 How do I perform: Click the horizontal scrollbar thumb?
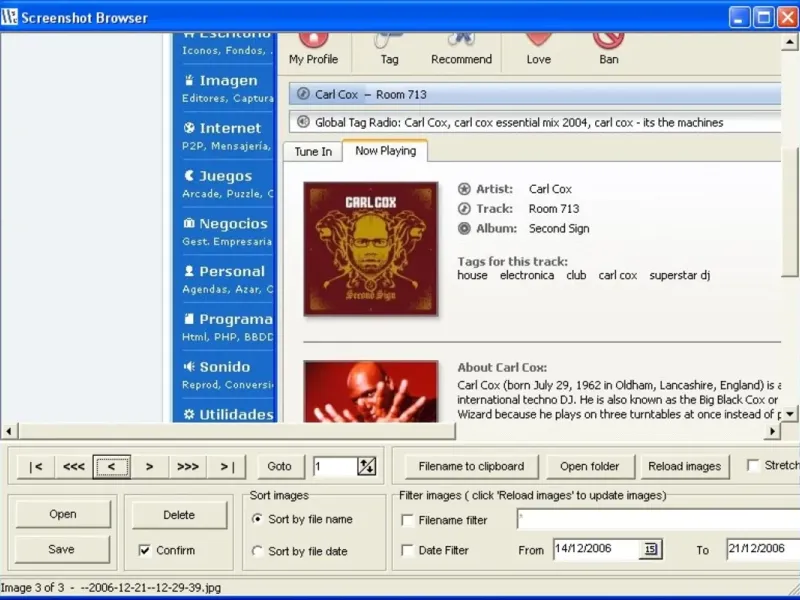coord(237,431)
